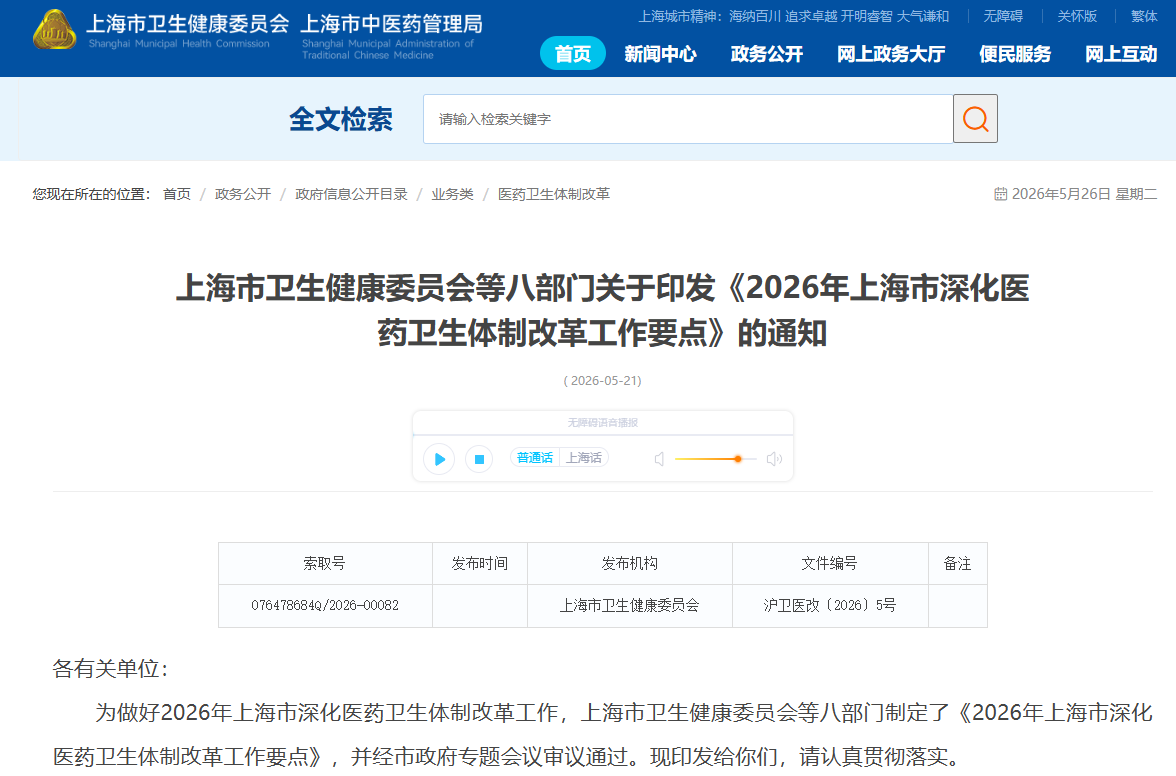Click the Shanghai Health Commission gold emblem logo
This screenshot has width=1176, height=776.
coord(55,30)
